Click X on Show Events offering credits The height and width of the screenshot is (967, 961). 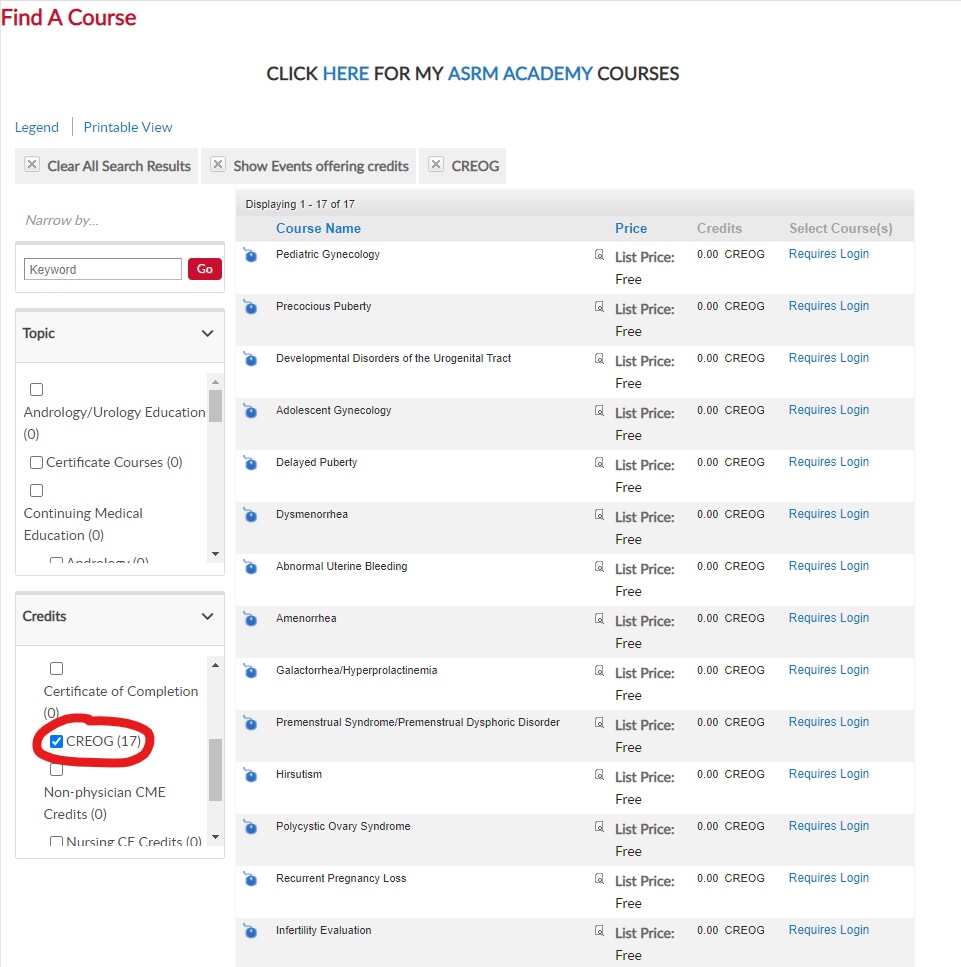tap(218, 165)
